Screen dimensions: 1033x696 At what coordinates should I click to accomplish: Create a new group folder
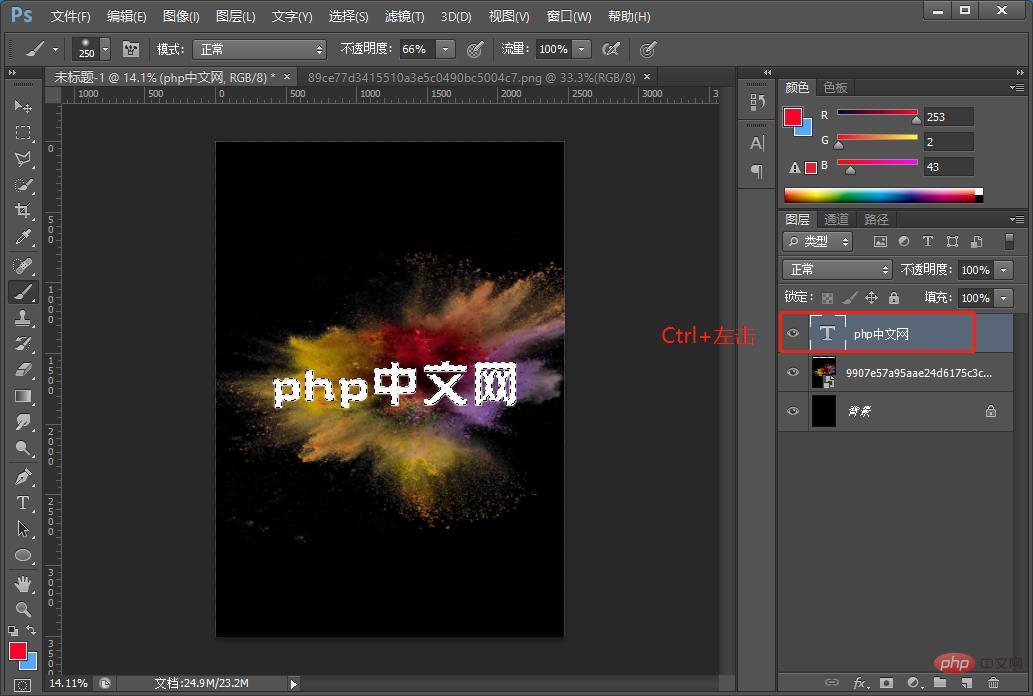[x=940, y=683]
